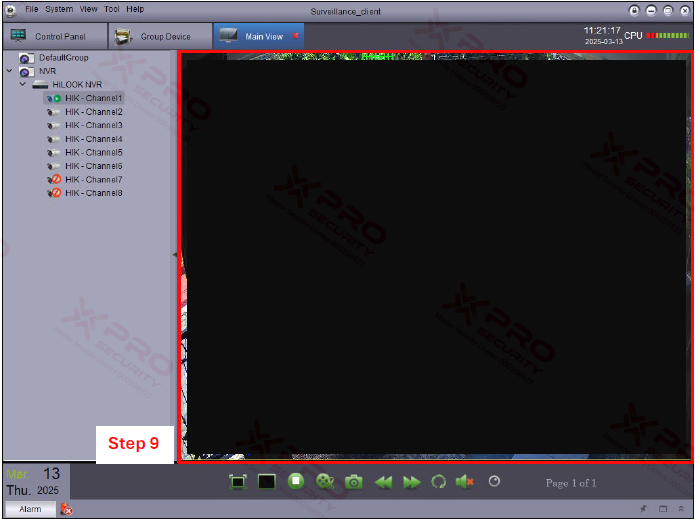Select HIK - Channel8 camera
This screenshot has width=695, height=519.
click(x=94, y=193)
